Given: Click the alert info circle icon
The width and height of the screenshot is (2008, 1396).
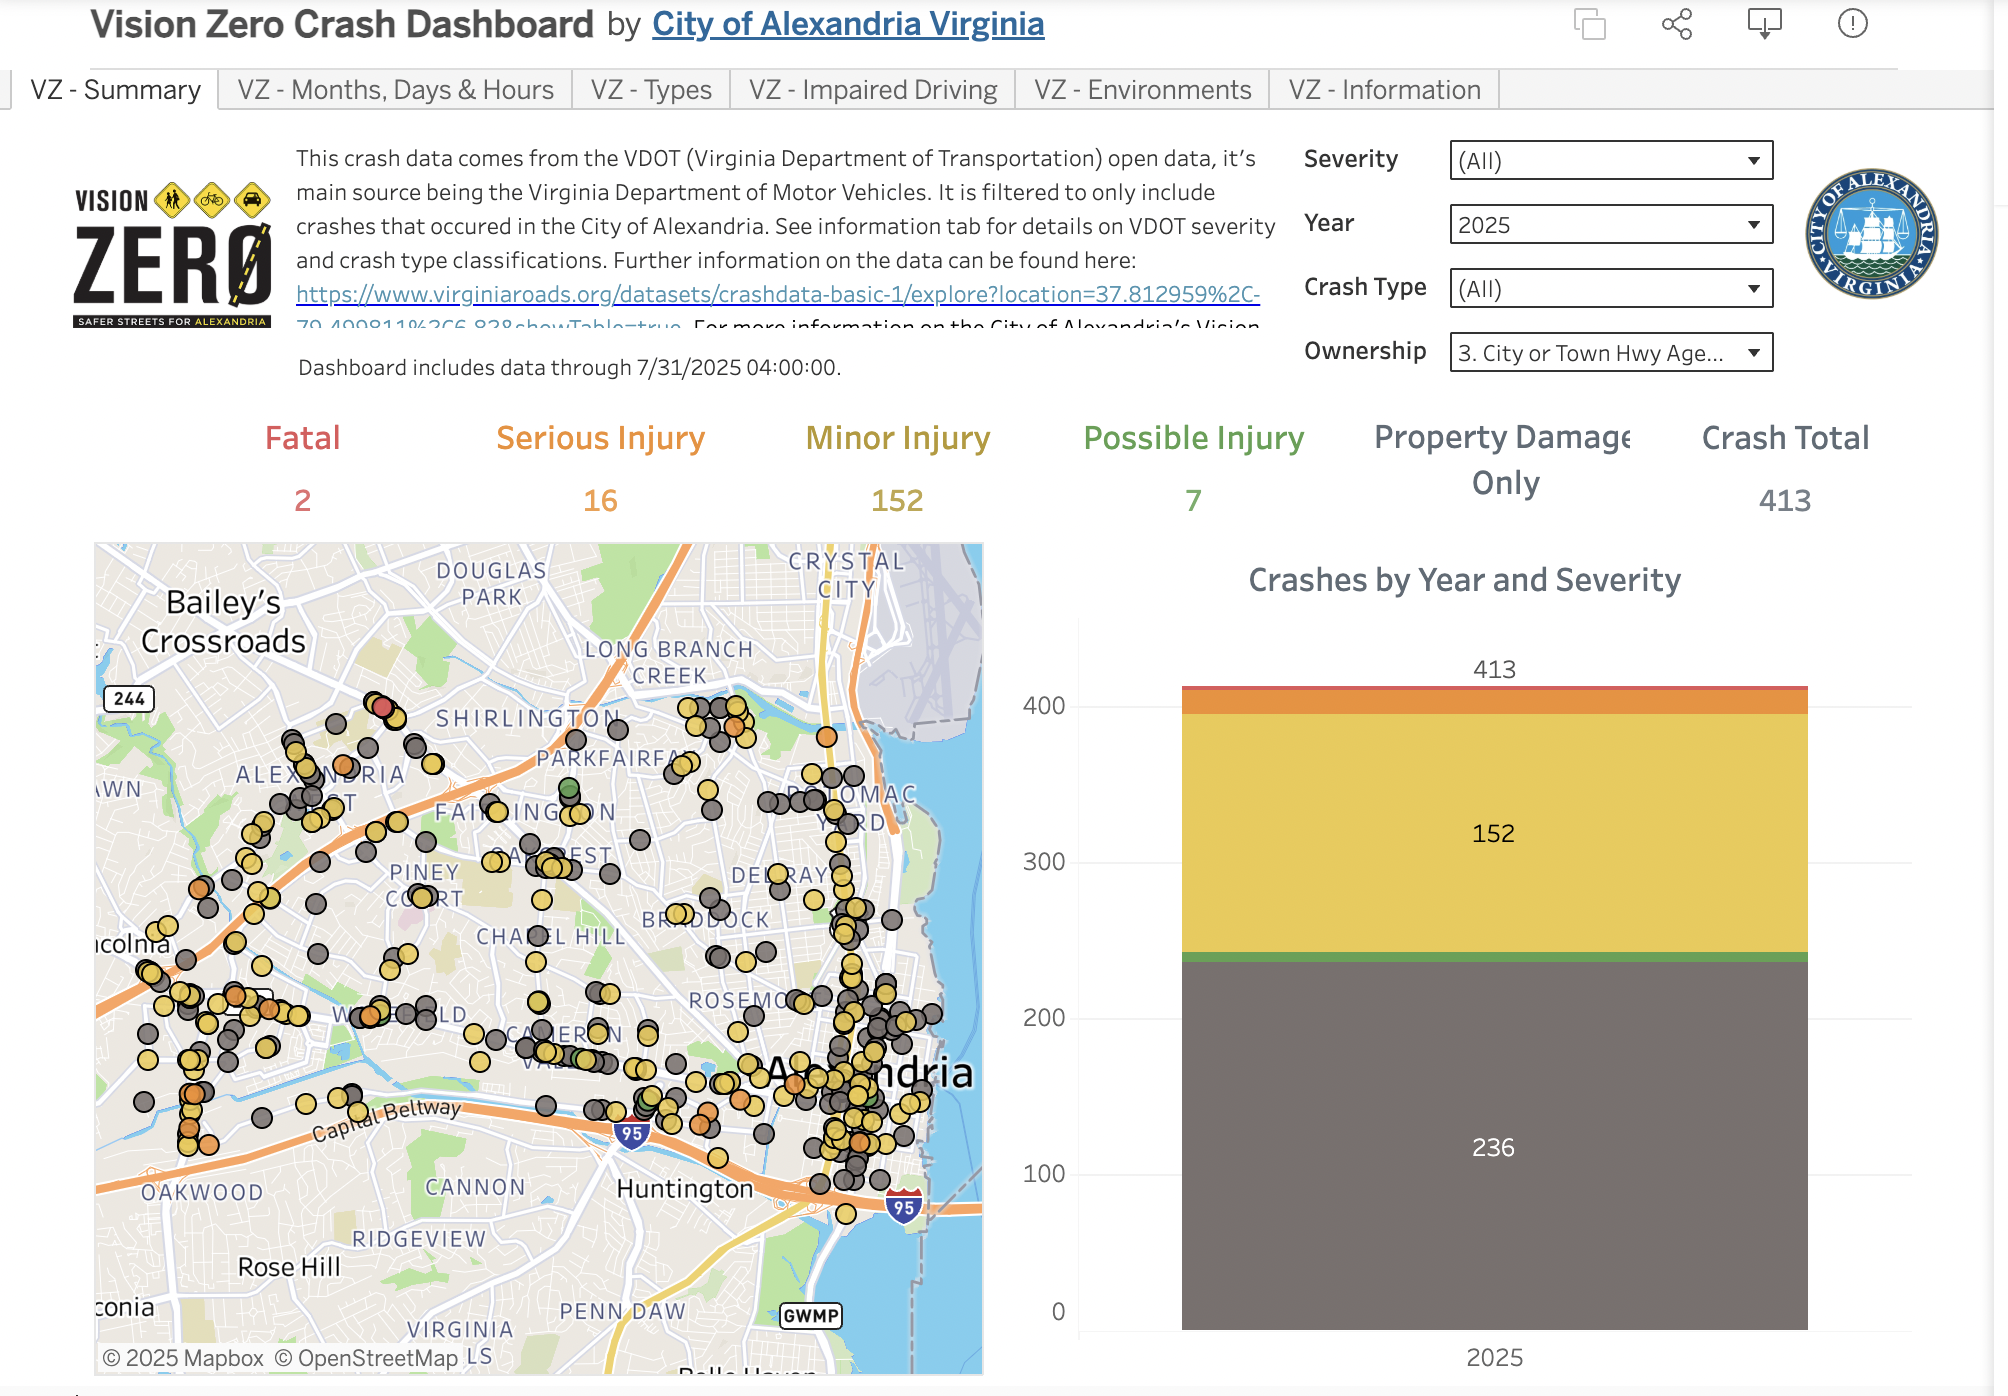Looking at the screenshot, I should coord(1852,24).
